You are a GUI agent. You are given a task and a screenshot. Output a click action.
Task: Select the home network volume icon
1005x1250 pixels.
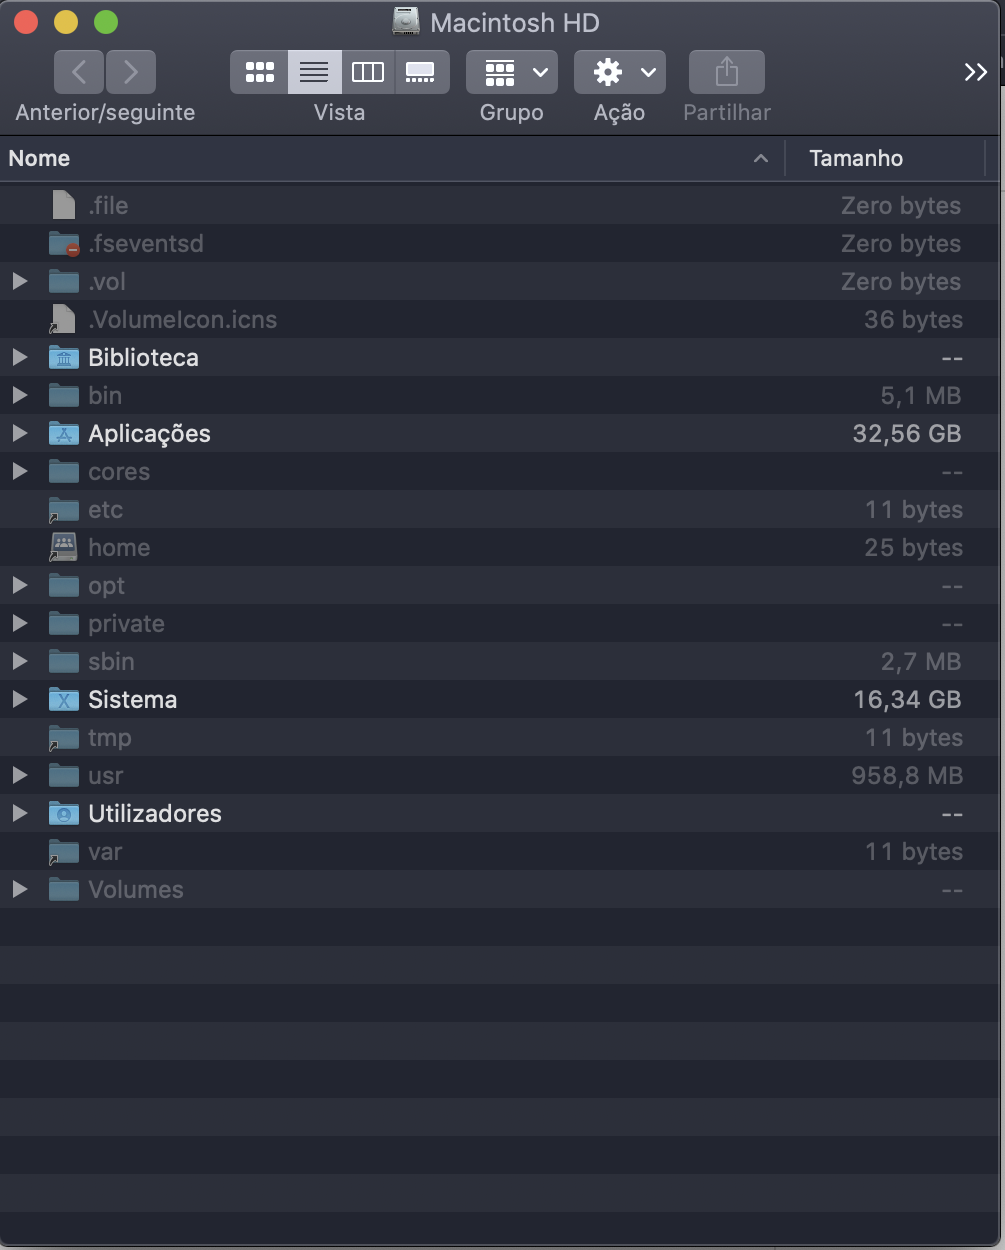[x=64, y=547]
